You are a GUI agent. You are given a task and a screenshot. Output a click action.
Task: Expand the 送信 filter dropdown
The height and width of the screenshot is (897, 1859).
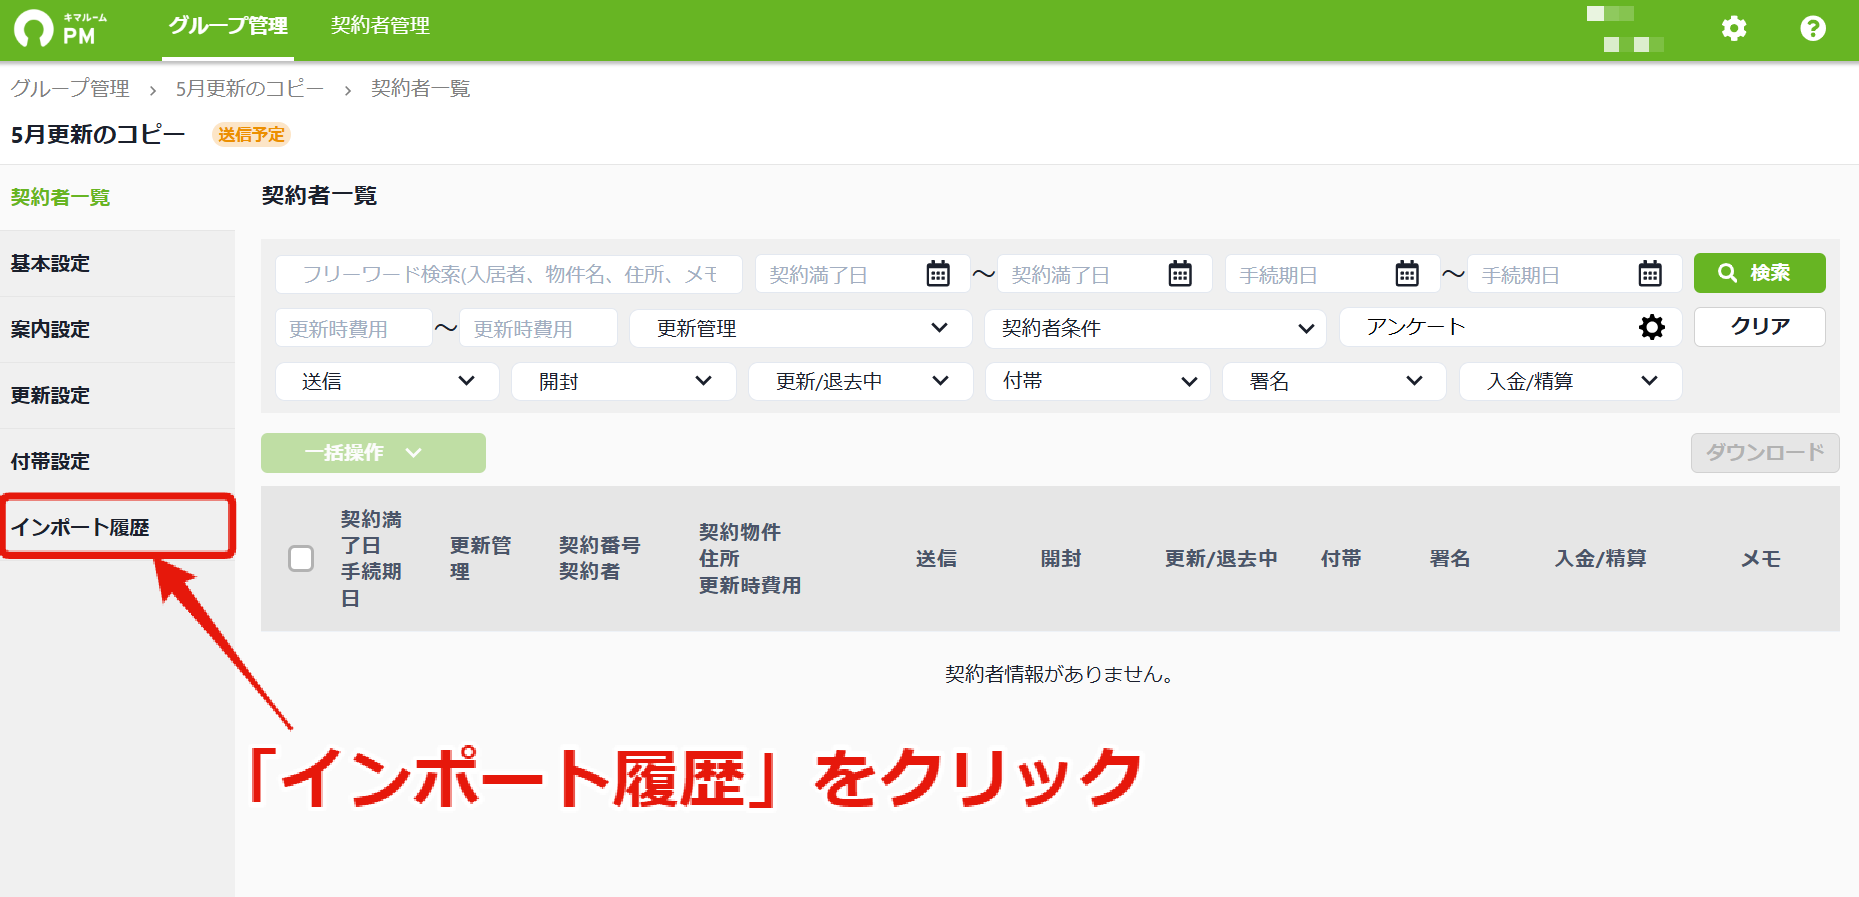[387, 381]
